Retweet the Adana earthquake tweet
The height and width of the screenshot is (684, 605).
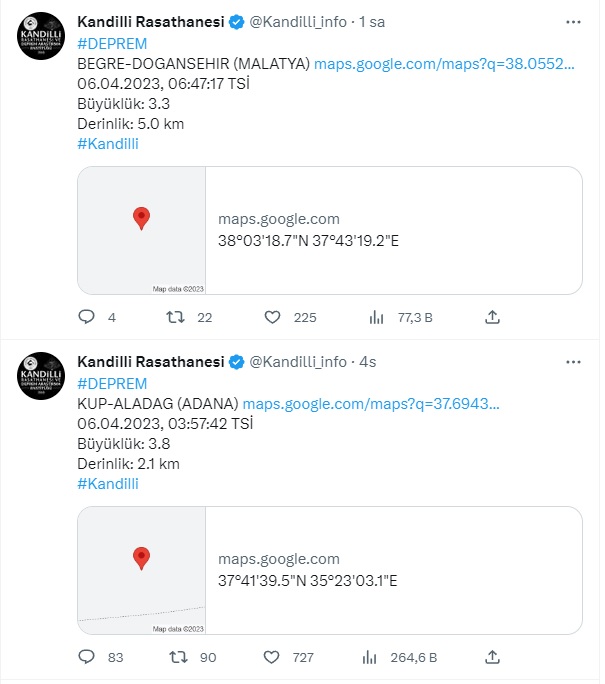[174, 657]
